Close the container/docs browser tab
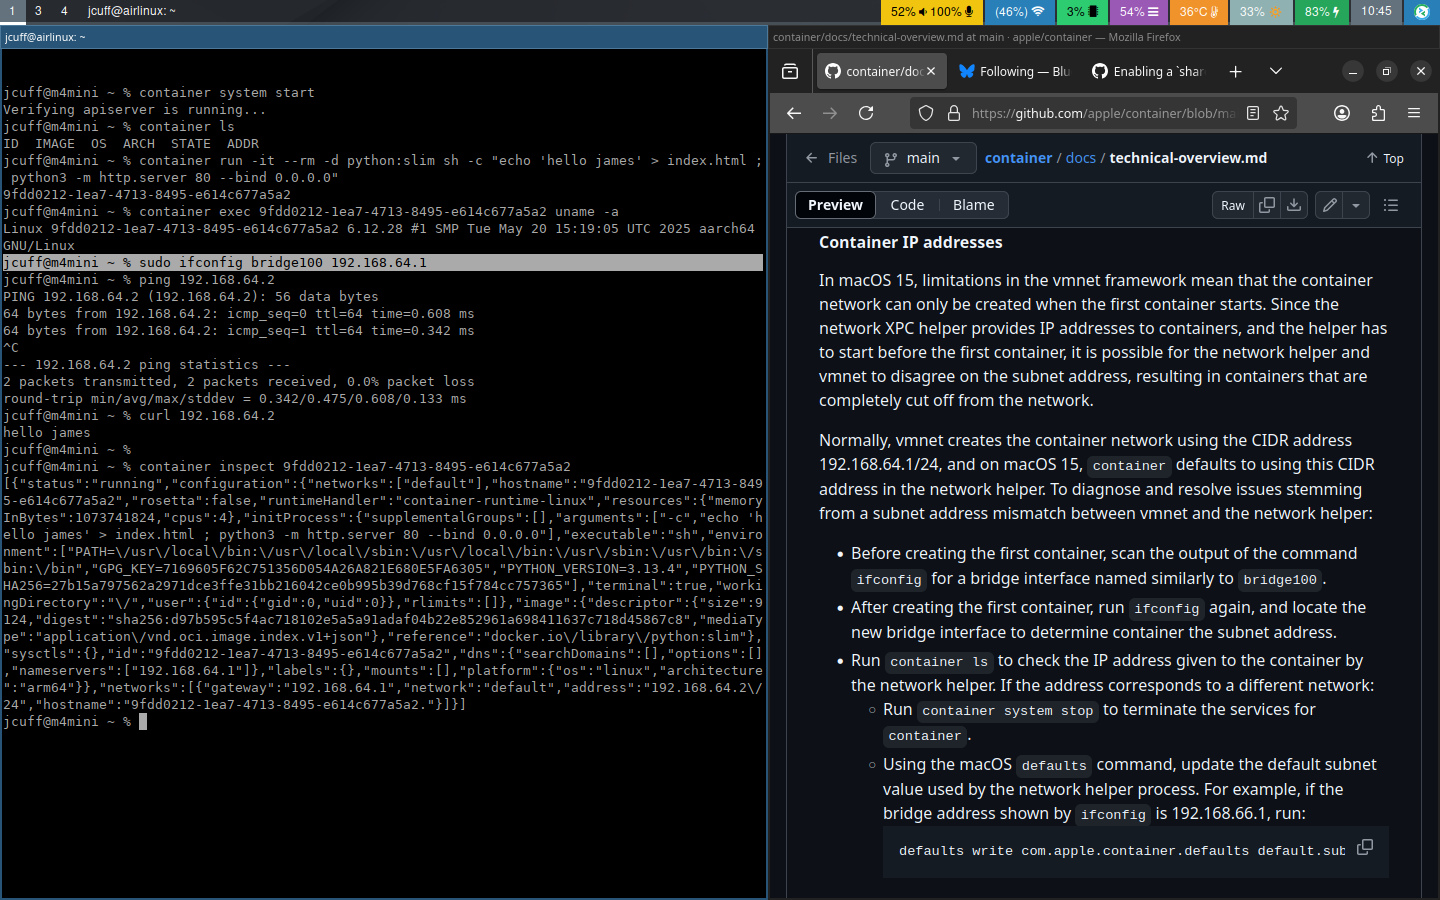The height and width of the screenshot is (900, 1440). (931, 71)
